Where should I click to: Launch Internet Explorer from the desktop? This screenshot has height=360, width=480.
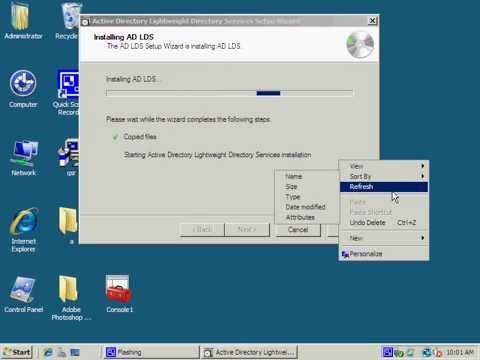[x=23, y=230]
